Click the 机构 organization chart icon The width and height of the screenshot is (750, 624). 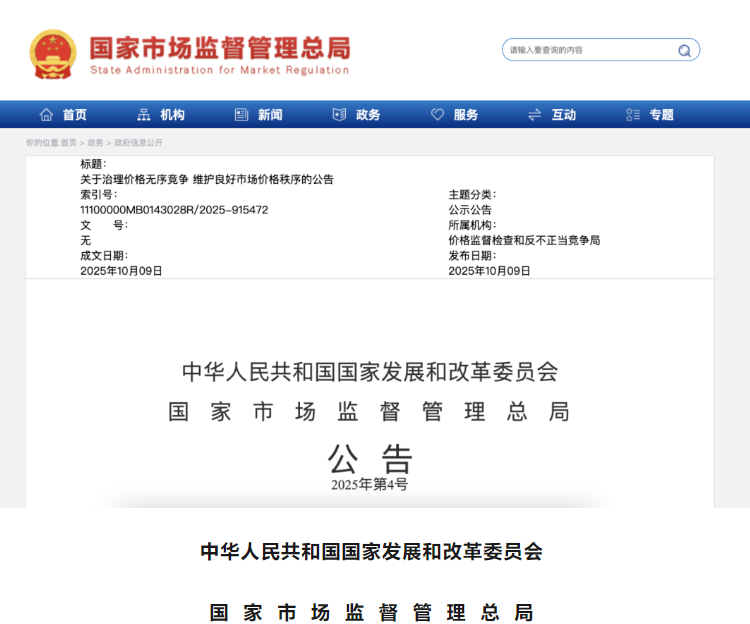click(x=144, y=115)
